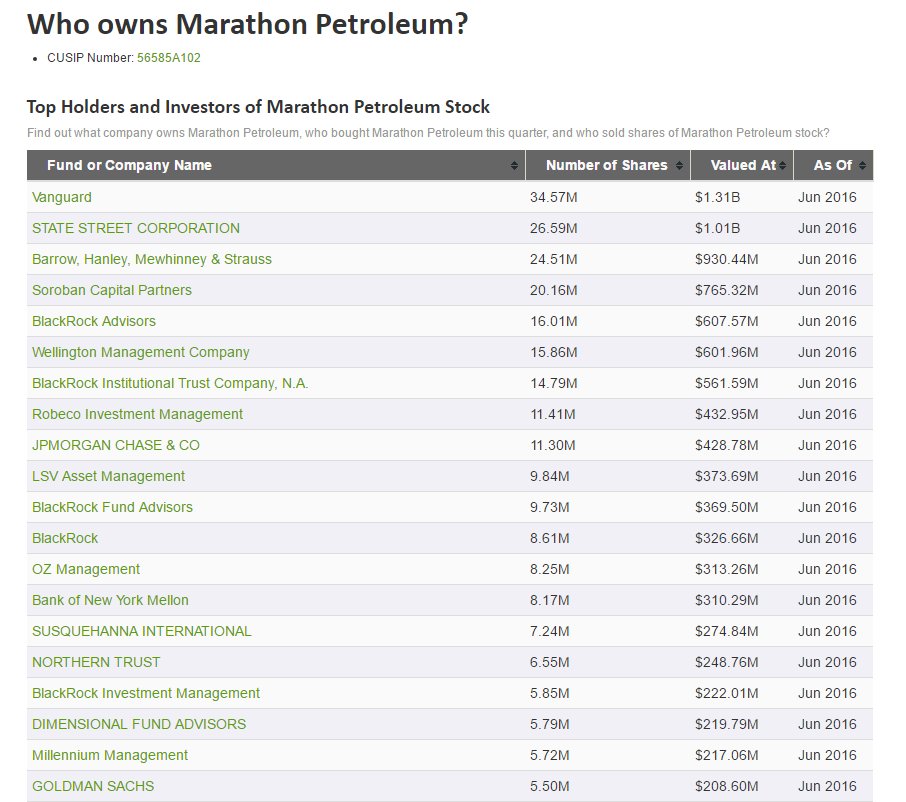Screen dimensions: 906x802
Task: Open BlackRock Investment Management link
Action: point(146,693)
